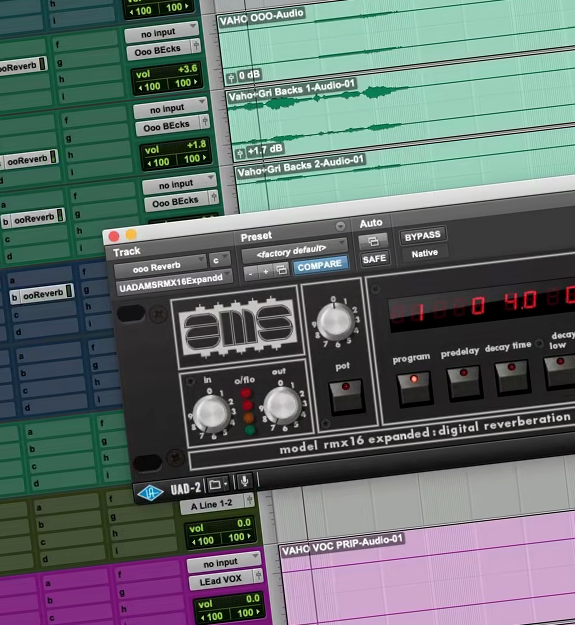Click the +1.7 dB clip gain value

pos(265,150)
